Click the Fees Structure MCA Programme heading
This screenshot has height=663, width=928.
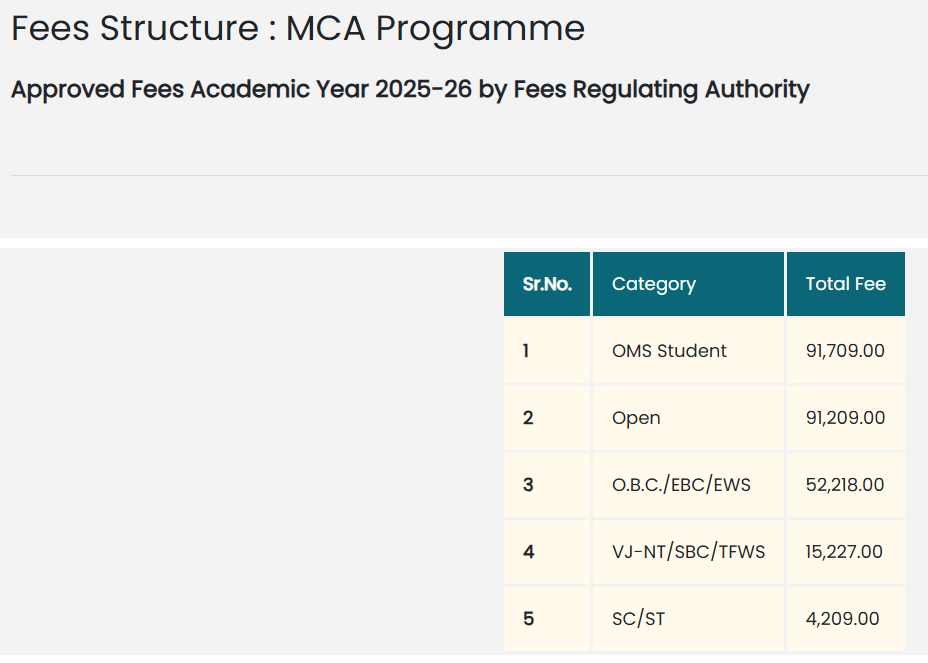pos(298,28)
